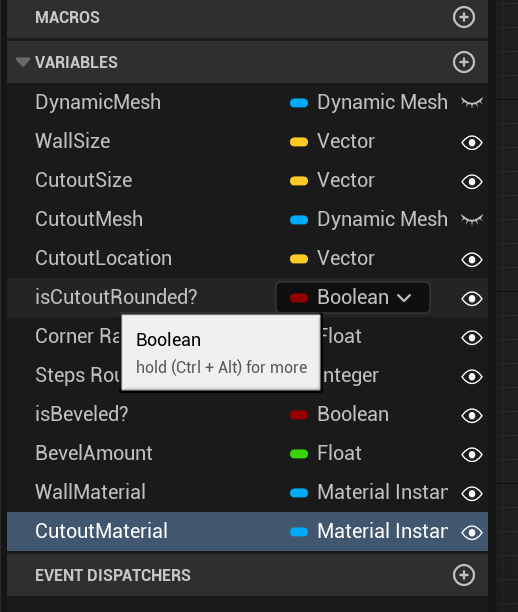Add a new event dispatcher plus icon
This screenshot has height=612, width=518.
464,575
